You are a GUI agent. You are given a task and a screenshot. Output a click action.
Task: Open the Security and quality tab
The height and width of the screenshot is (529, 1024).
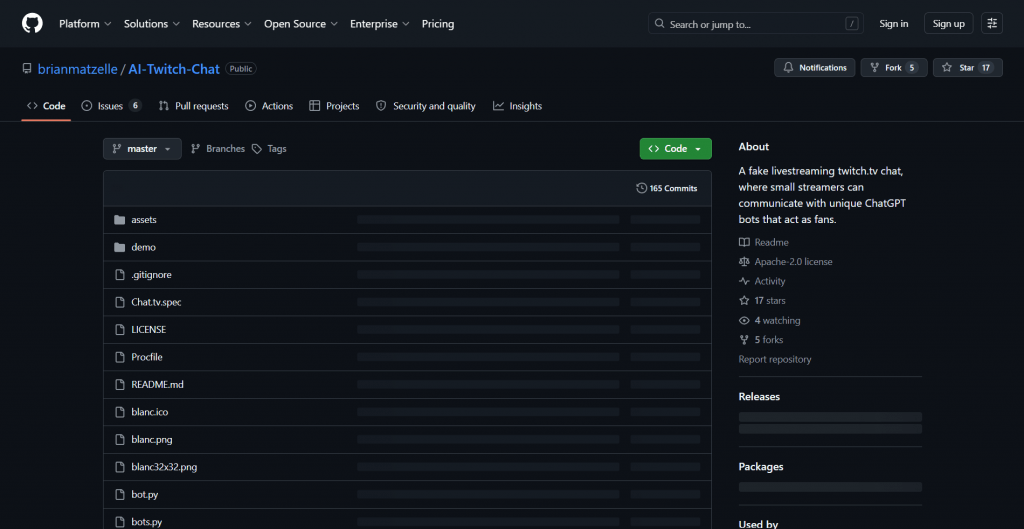tap(426, 106)
